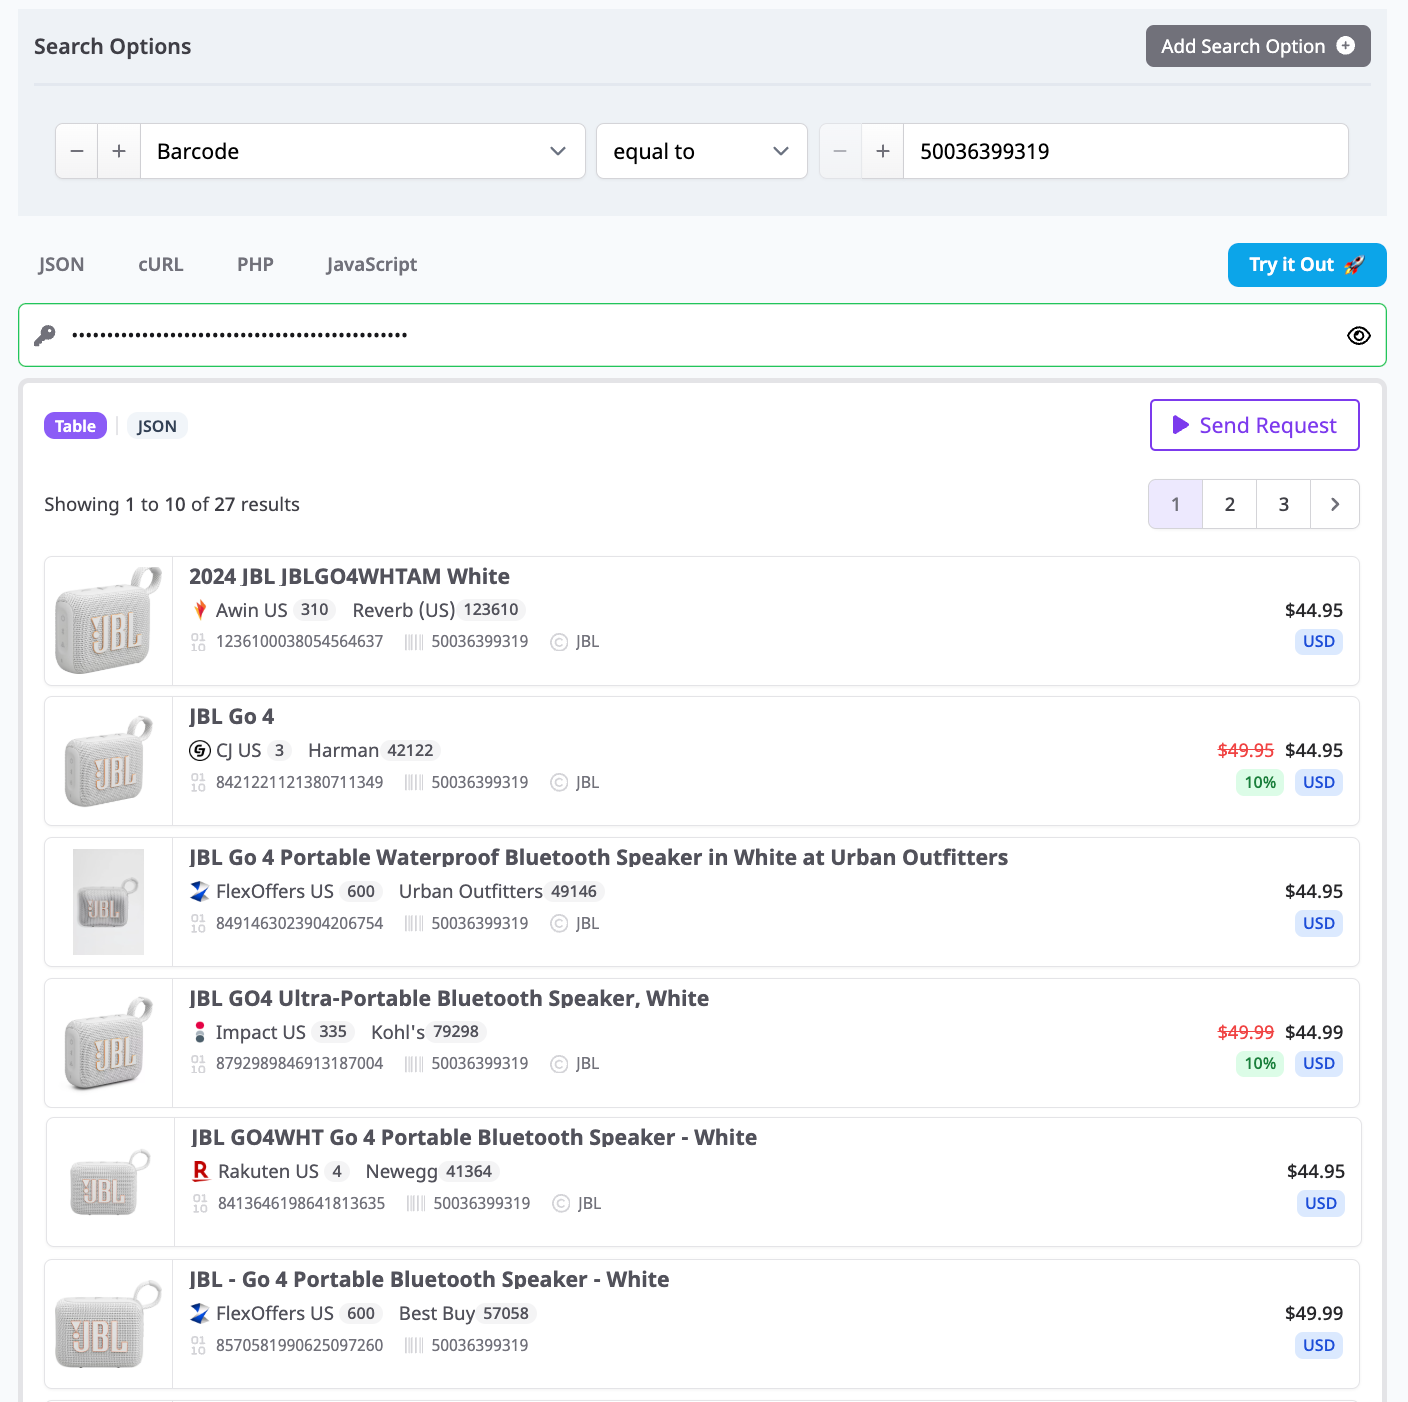This screenshot has height=1402, width=1408.
Task: Click the USD badge in Reverb row
Action: click(1318, 641)
